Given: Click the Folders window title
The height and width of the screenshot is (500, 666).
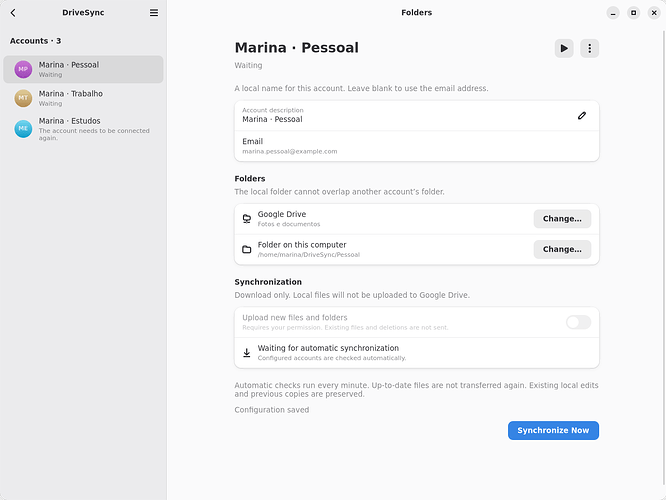Looking at the screenshot, I should 417,13.
